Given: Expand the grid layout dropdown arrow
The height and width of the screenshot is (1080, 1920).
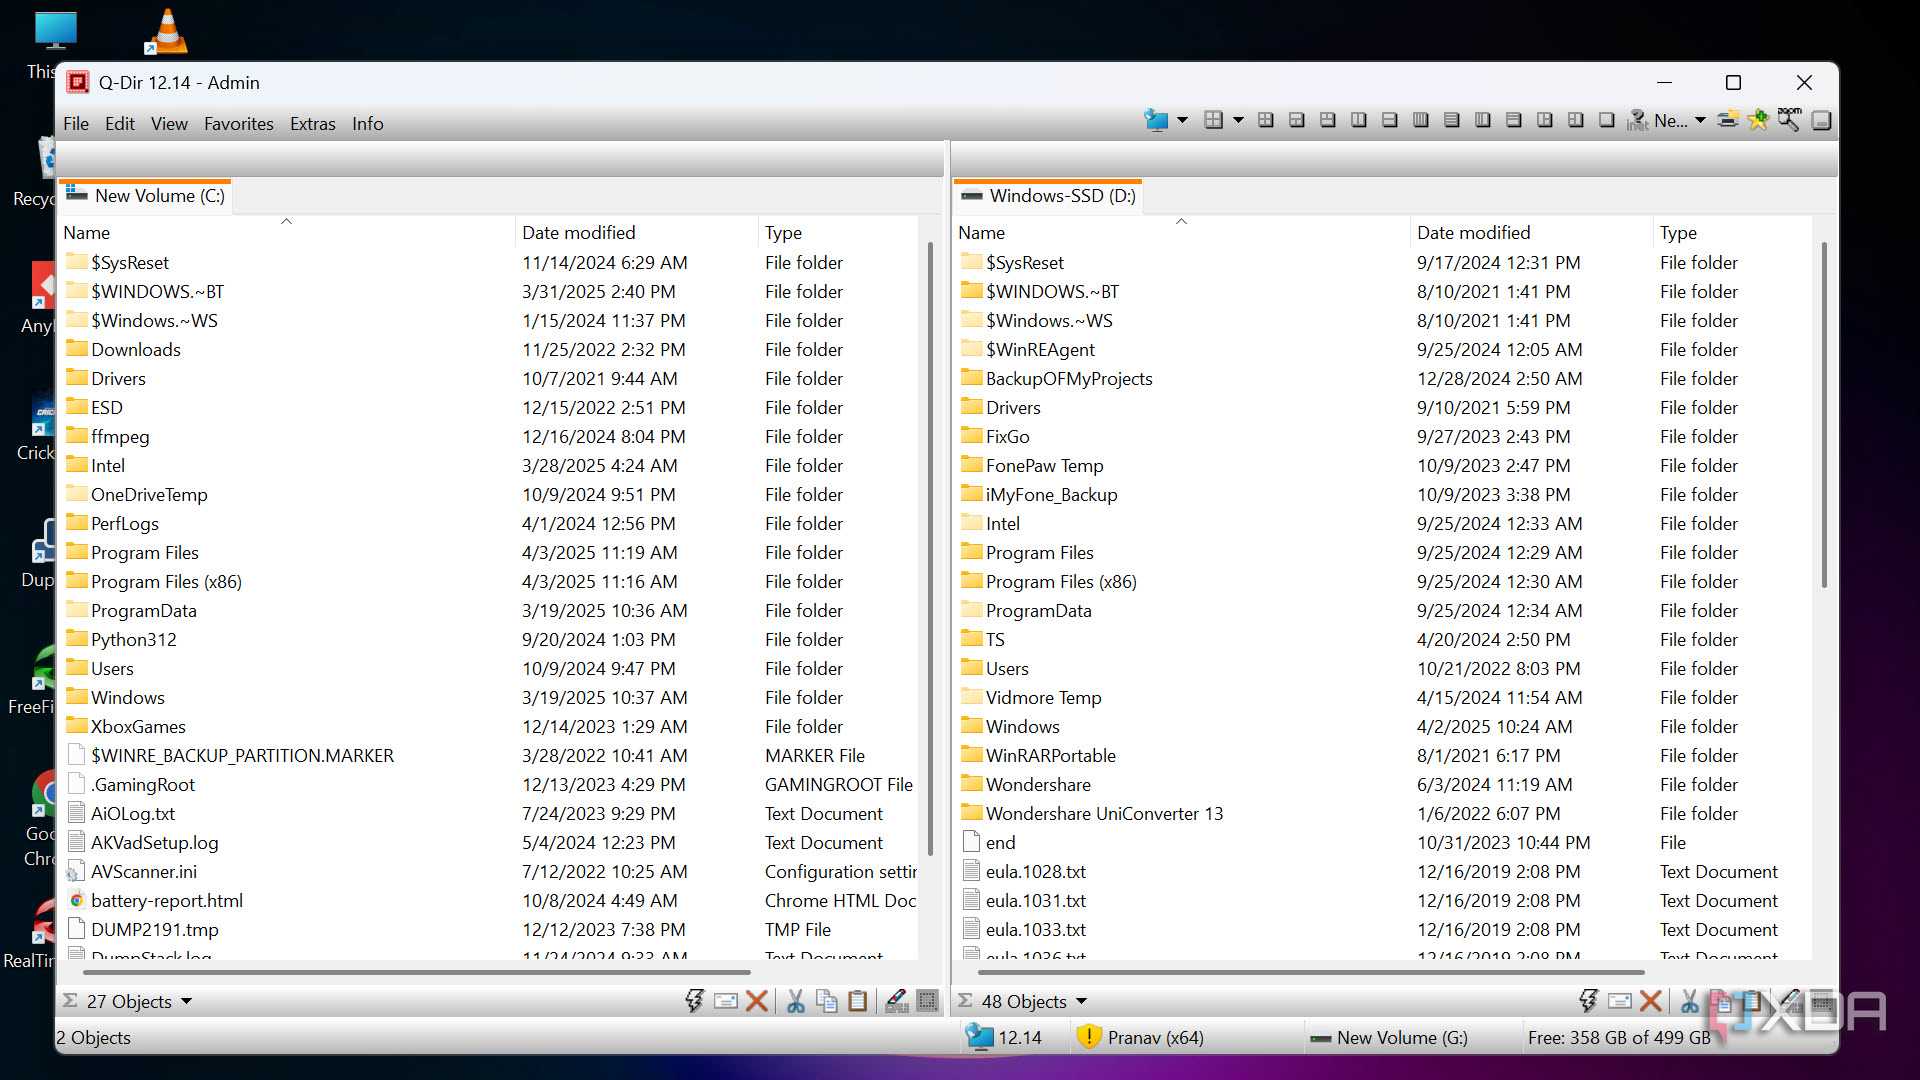Looking at the screenshot, I should click(x=1238, y=120).
